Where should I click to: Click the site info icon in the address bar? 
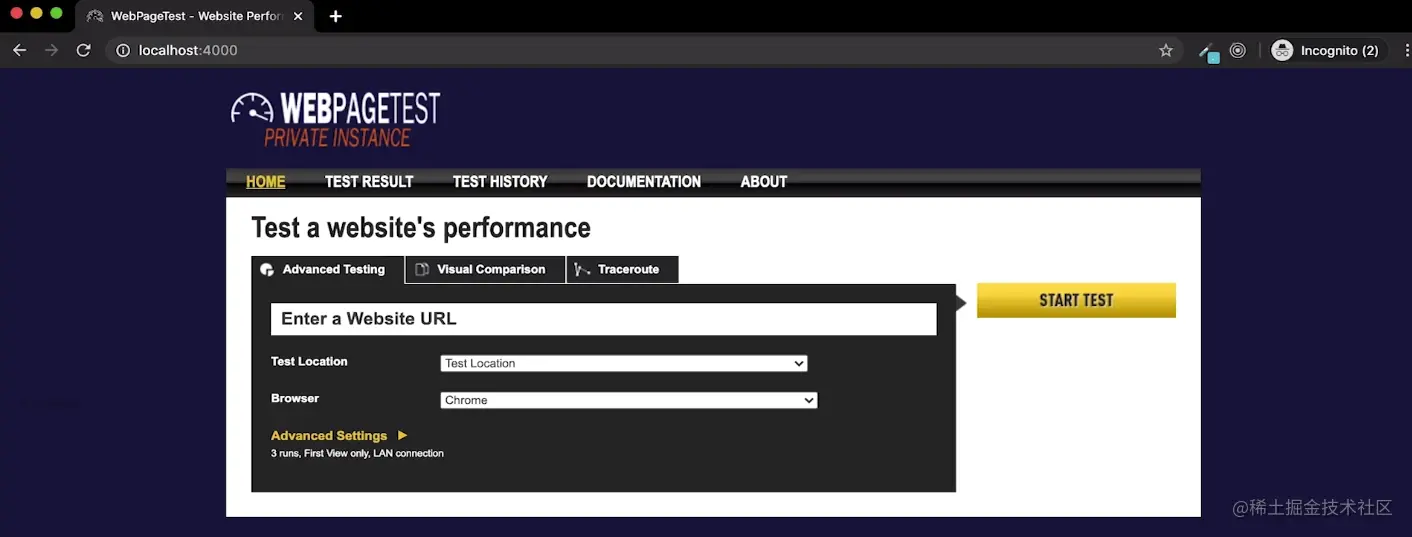pos(123,50)
